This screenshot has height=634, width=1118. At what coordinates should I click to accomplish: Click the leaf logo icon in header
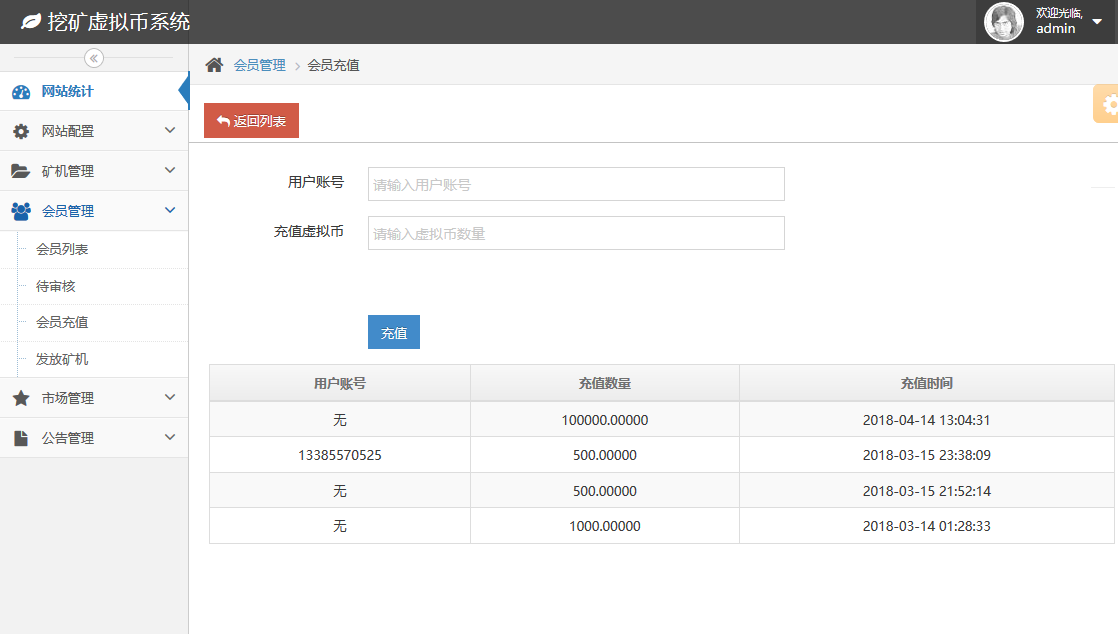31,21
